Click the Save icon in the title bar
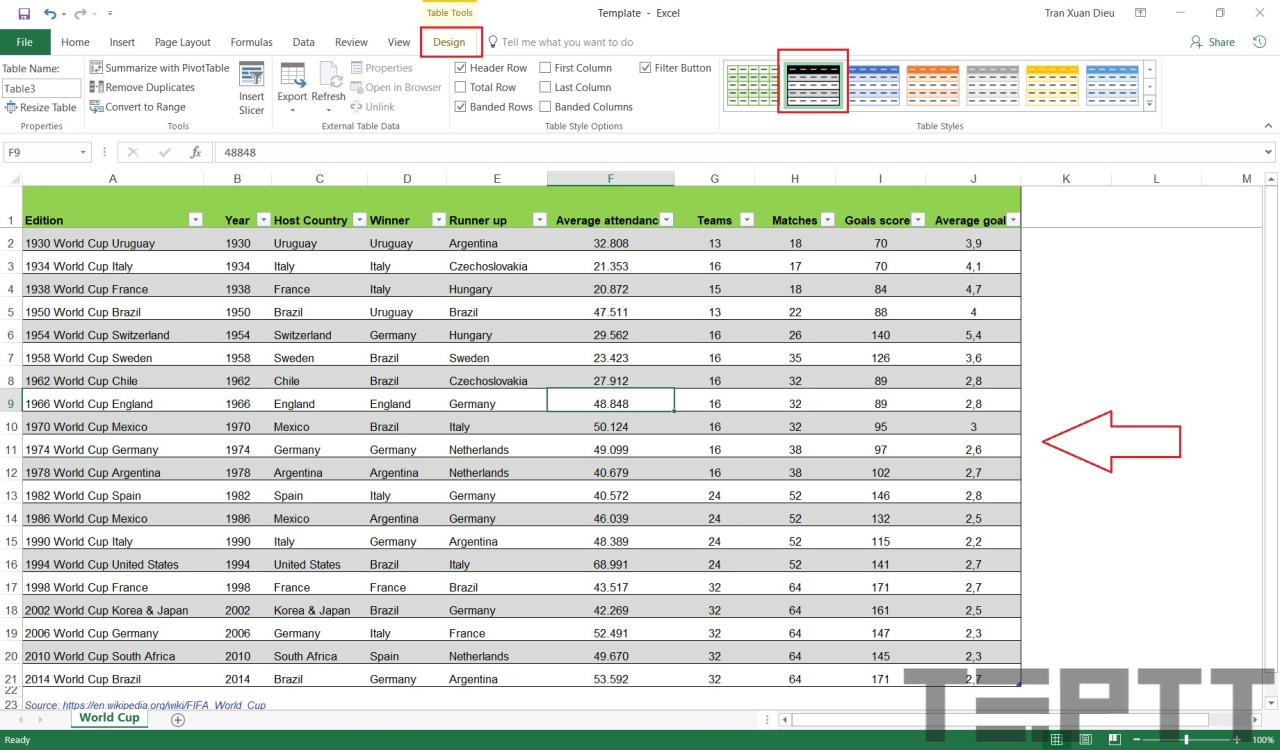Screen dimensions: 1280x750 coord(24,13)
